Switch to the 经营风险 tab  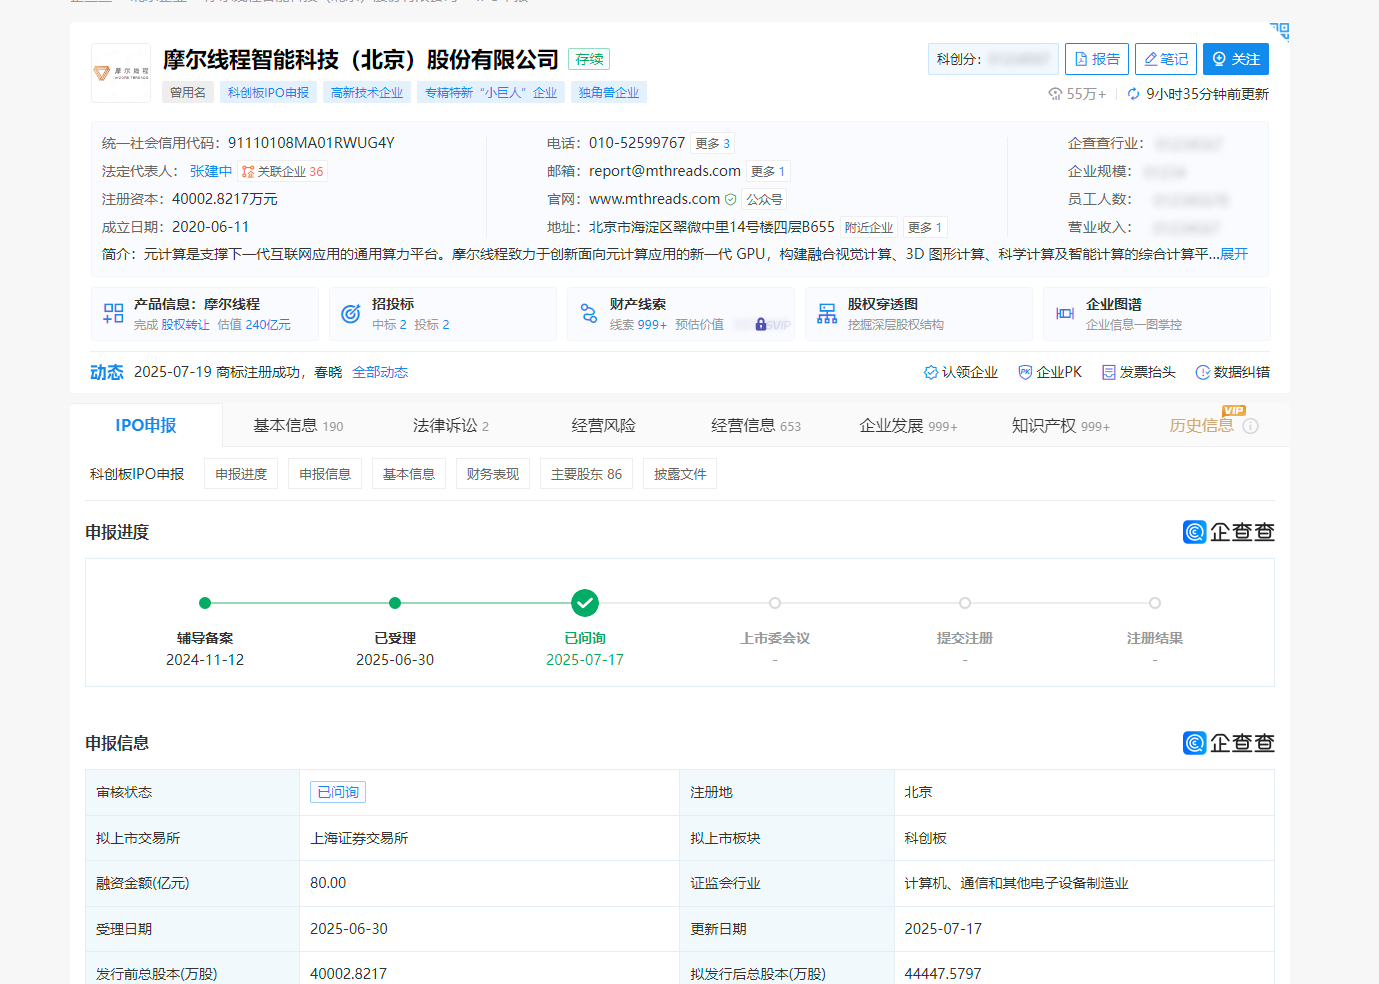coord(604,425)
